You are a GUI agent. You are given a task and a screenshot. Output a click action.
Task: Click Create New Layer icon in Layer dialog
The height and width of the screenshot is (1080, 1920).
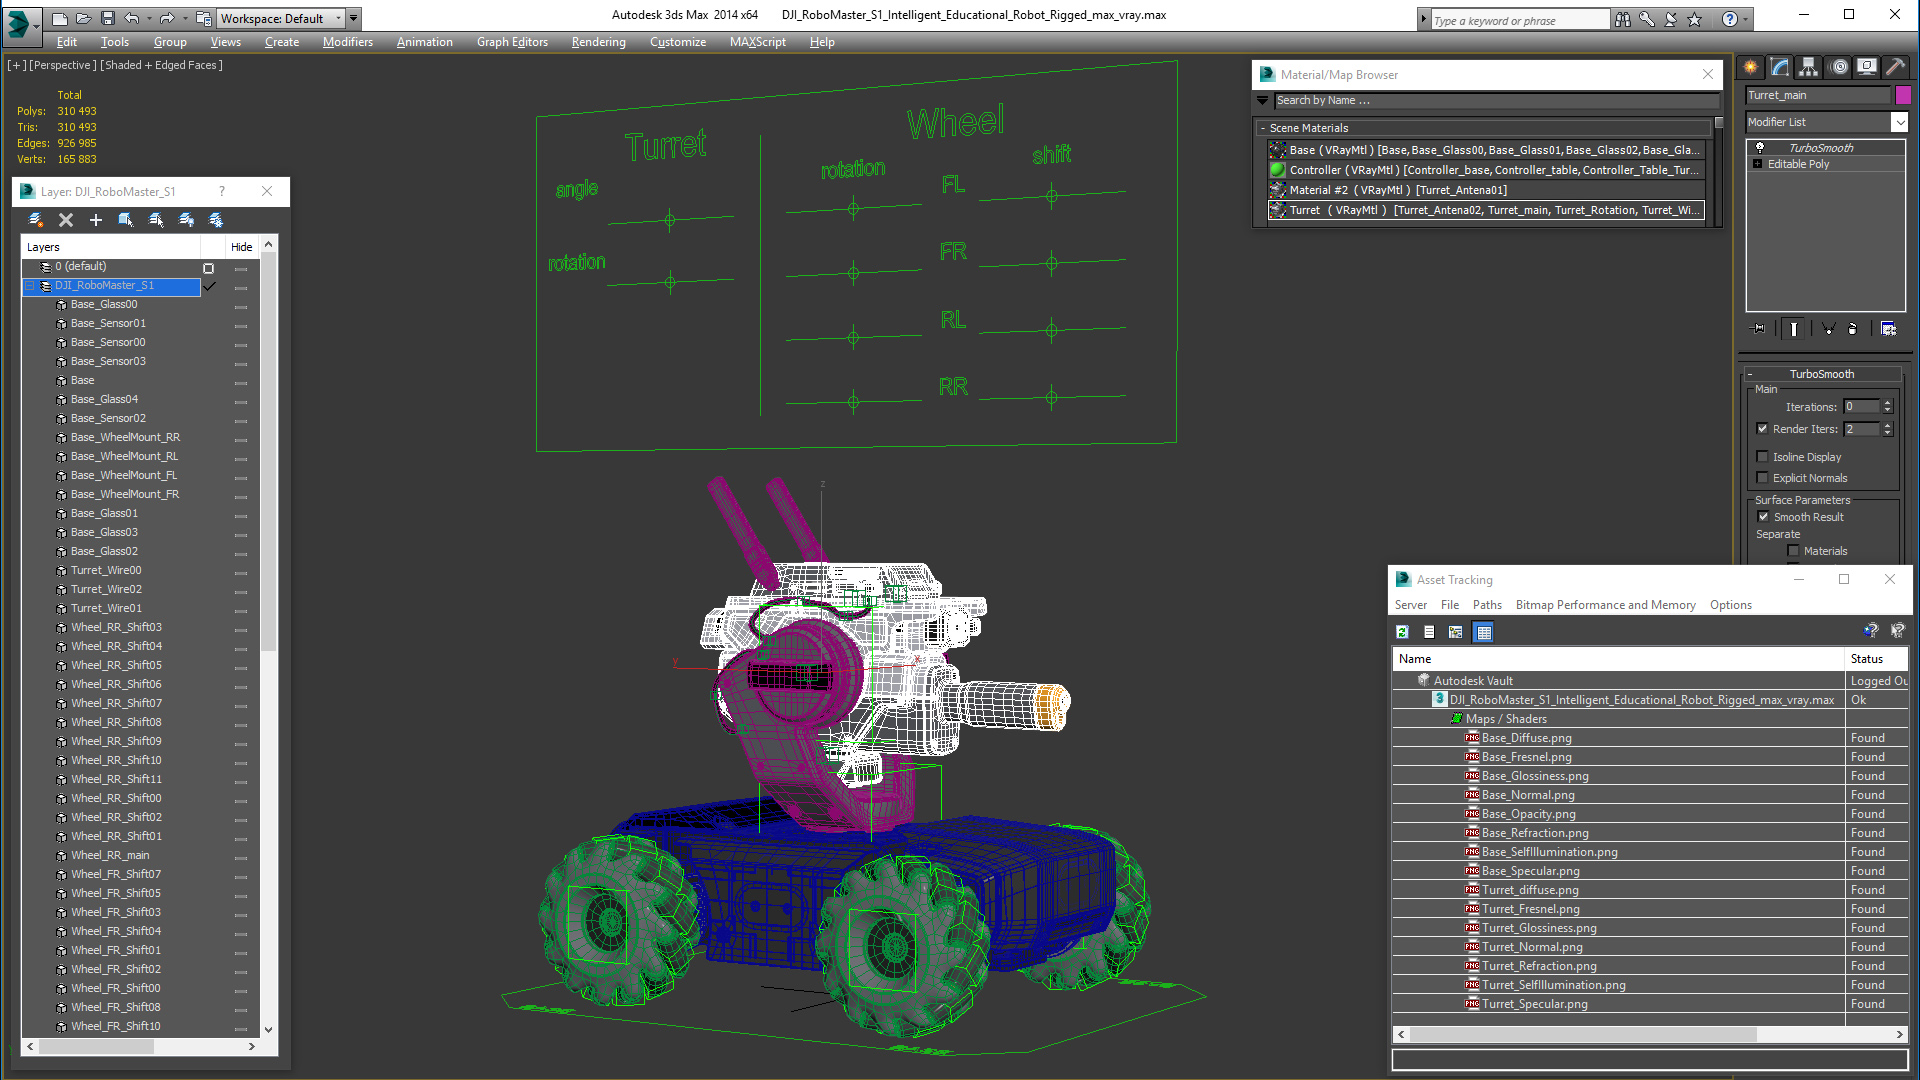click(36, 220)
